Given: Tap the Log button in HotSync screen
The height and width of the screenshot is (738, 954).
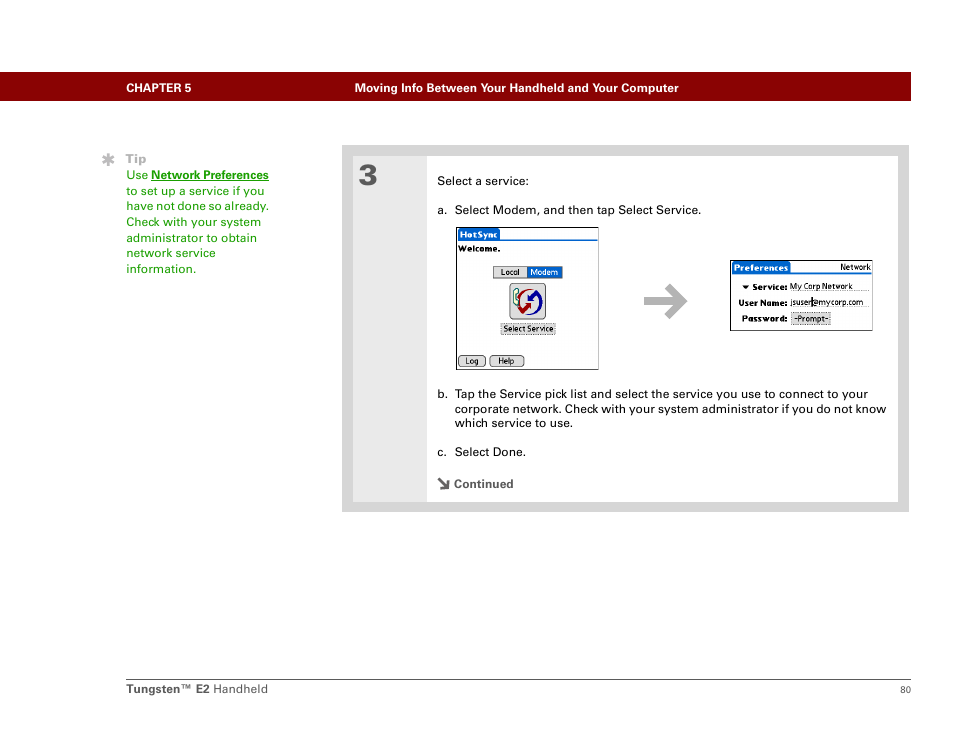Looking at the screenshot, I should point(472,361).
